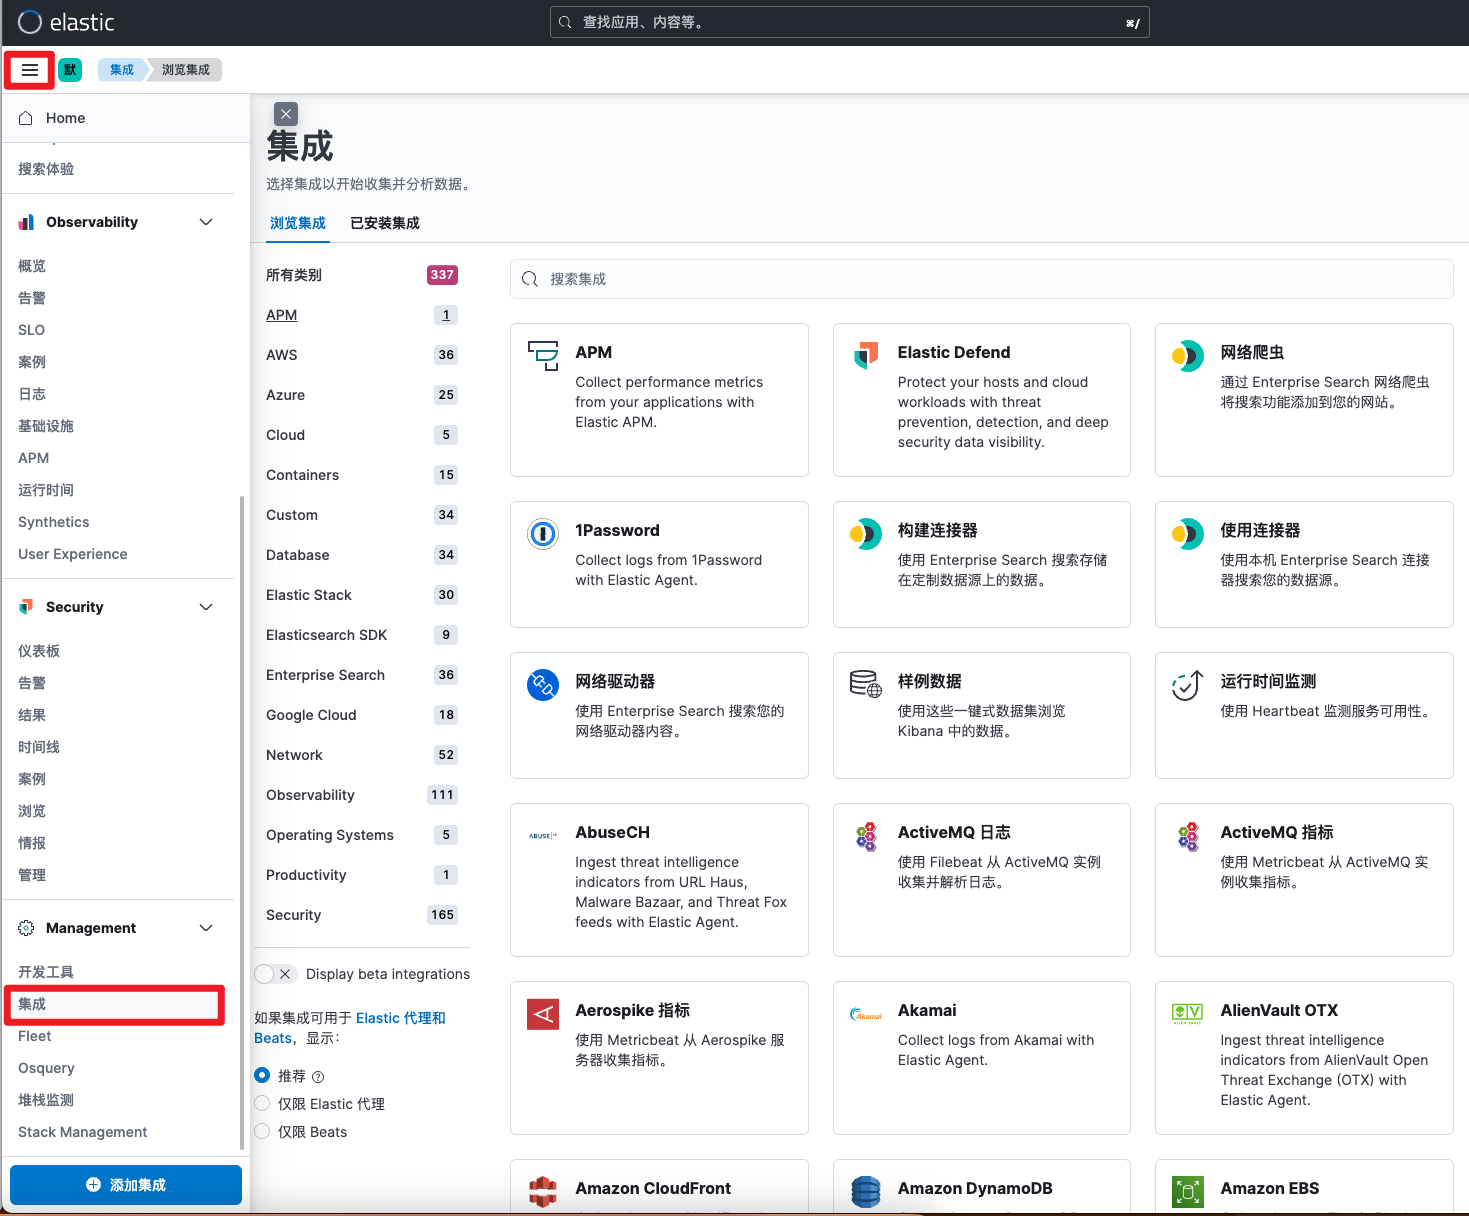Viewport: 1469px width, 1216px height.
Task: Click the Aerospike 指标 card icon
Action: [543, 1013]
